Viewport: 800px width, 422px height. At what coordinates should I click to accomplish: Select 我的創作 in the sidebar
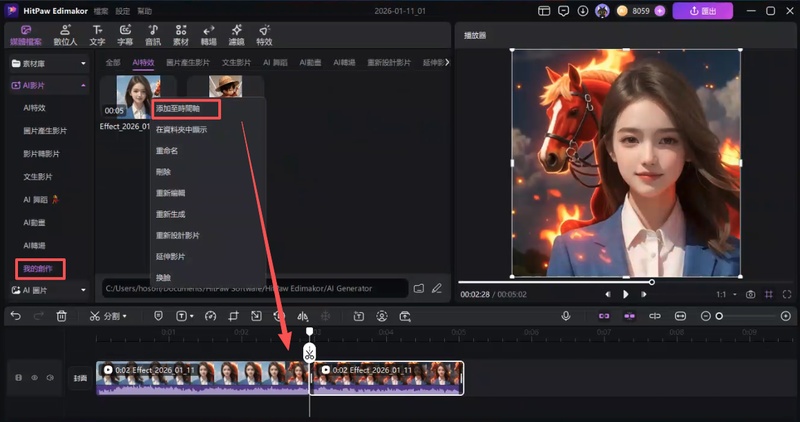[39, 269]
